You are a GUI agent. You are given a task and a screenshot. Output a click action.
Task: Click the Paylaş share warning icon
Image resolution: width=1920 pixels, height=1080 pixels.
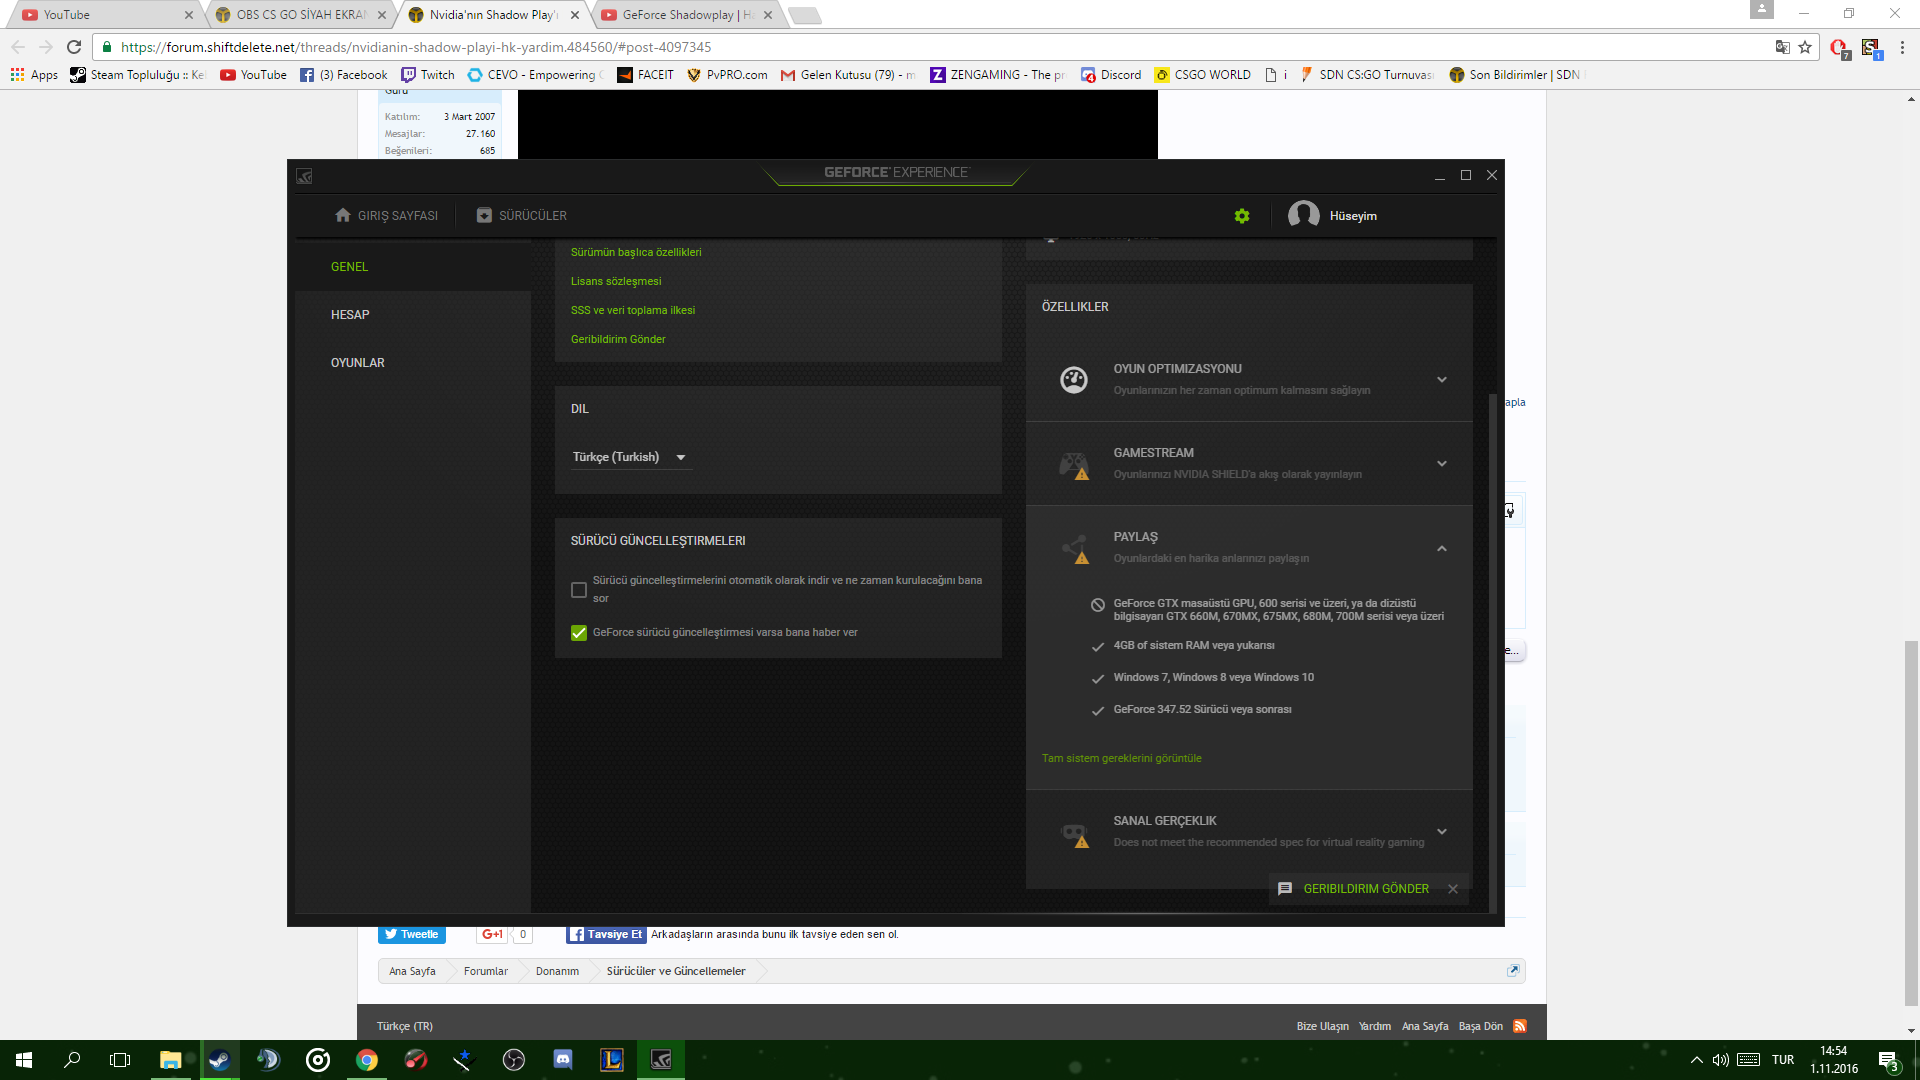[x=1075, y=549]
